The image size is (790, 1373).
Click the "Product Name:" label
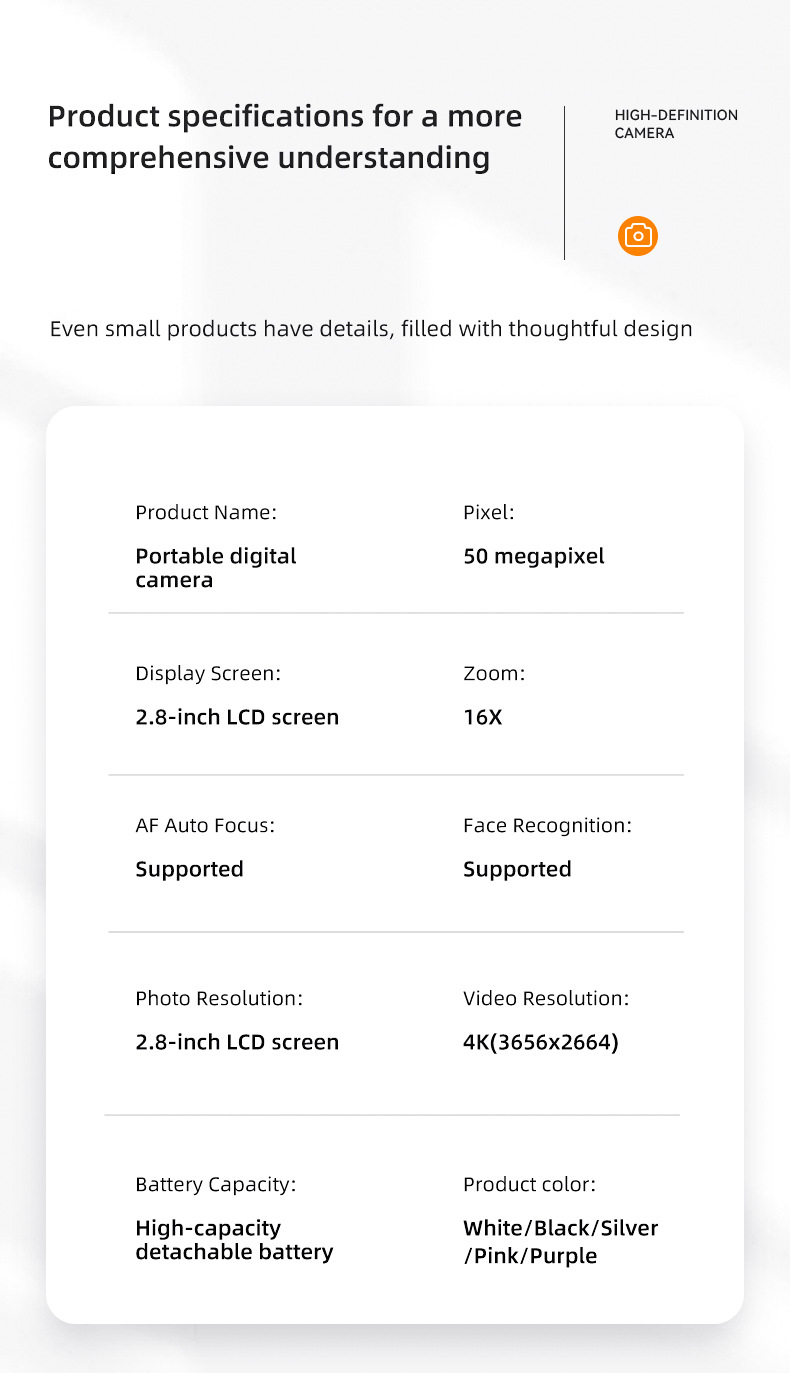(206, 513)
